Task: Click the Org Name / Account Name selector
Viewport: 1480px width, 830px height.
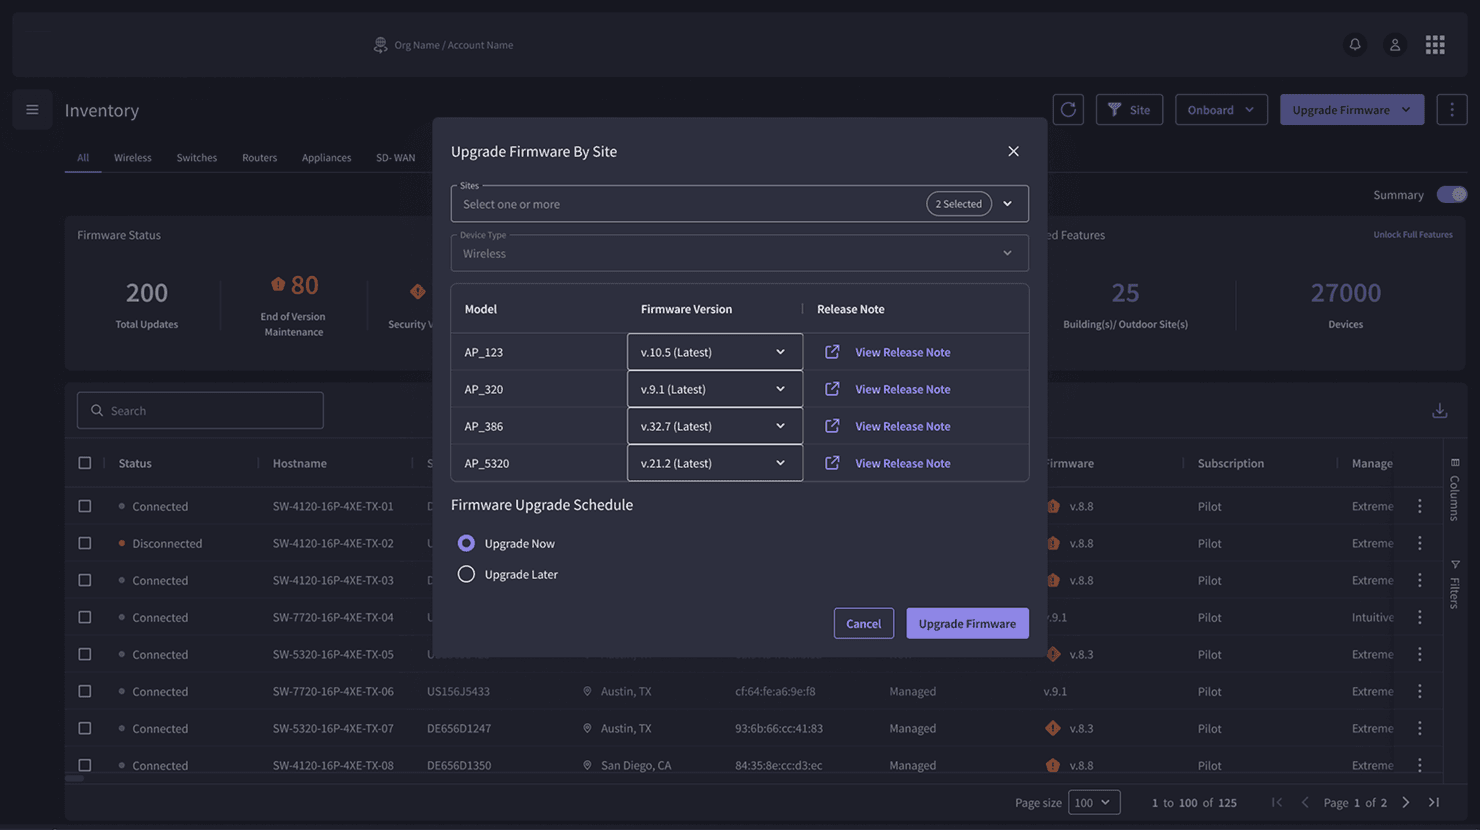Action: 443,45
